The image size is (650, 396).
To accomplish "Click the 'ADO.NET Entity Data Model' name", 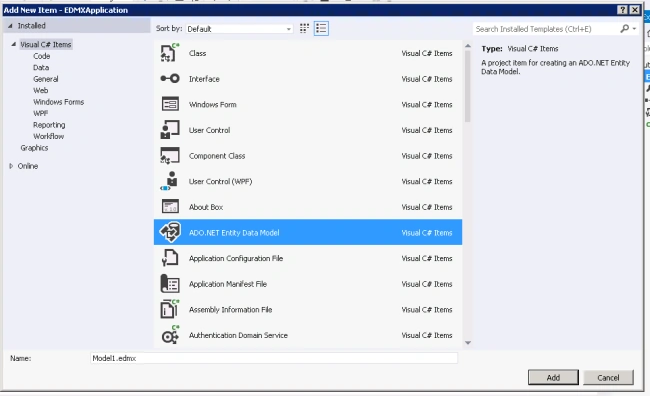I will click(234, 233).
